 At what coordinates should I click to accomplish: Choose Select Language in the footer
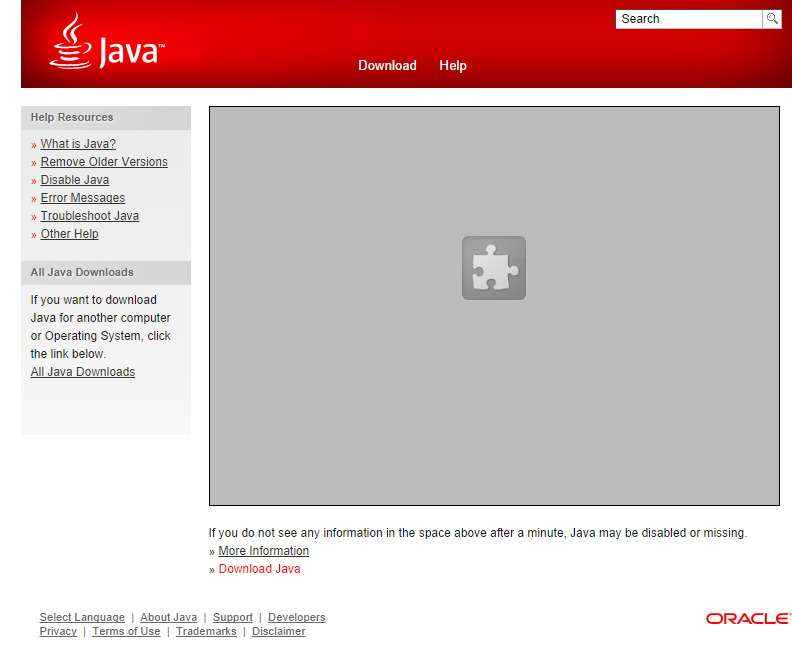pyautogui.click(x=82, y=617)
